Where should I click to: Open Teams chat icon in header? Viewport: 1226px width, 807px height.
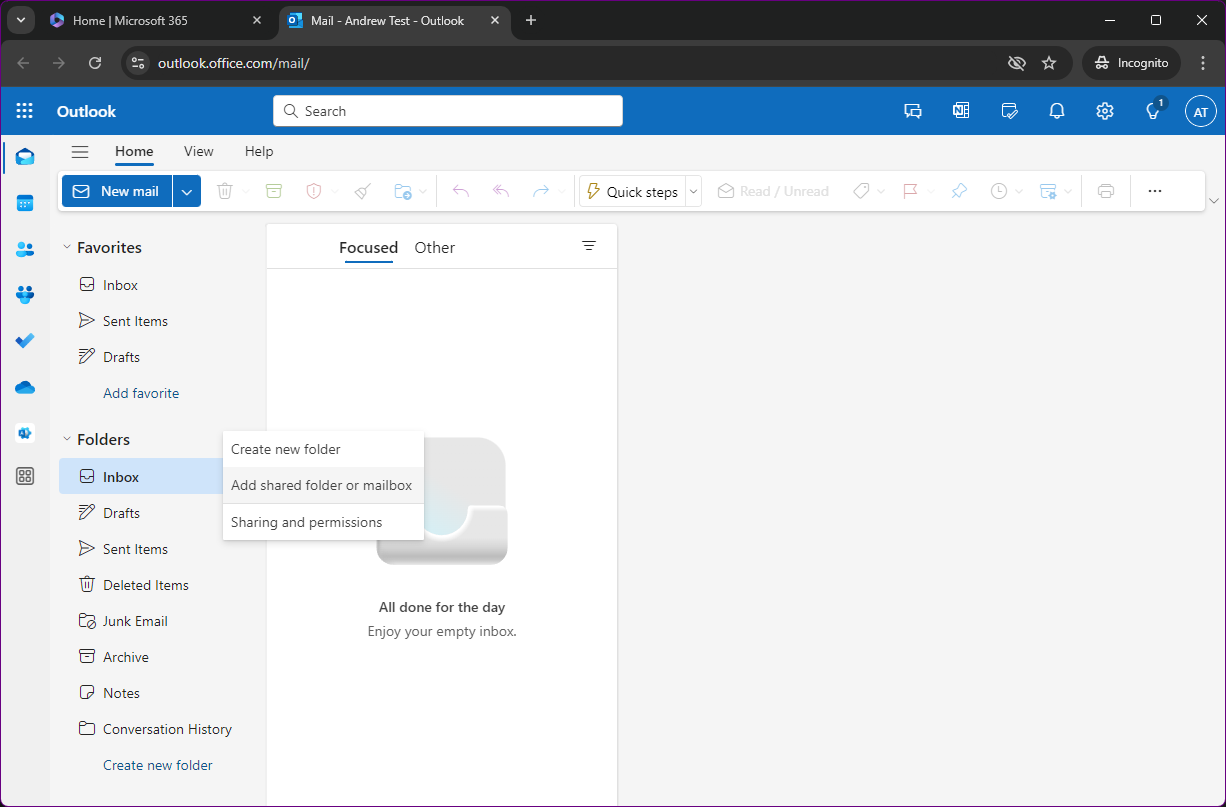(913, 111)
